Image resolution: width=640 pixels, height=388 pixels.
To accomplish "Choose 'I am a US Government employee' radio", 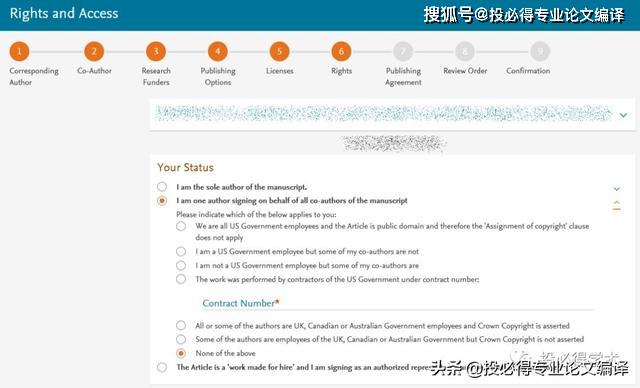I will point(181,251).
